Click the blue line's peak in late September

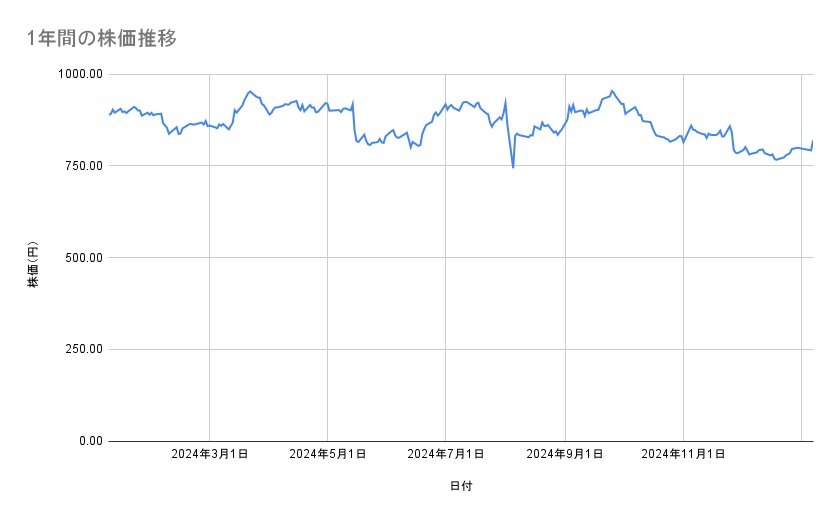pyautogui.click(x=611, y=91)
